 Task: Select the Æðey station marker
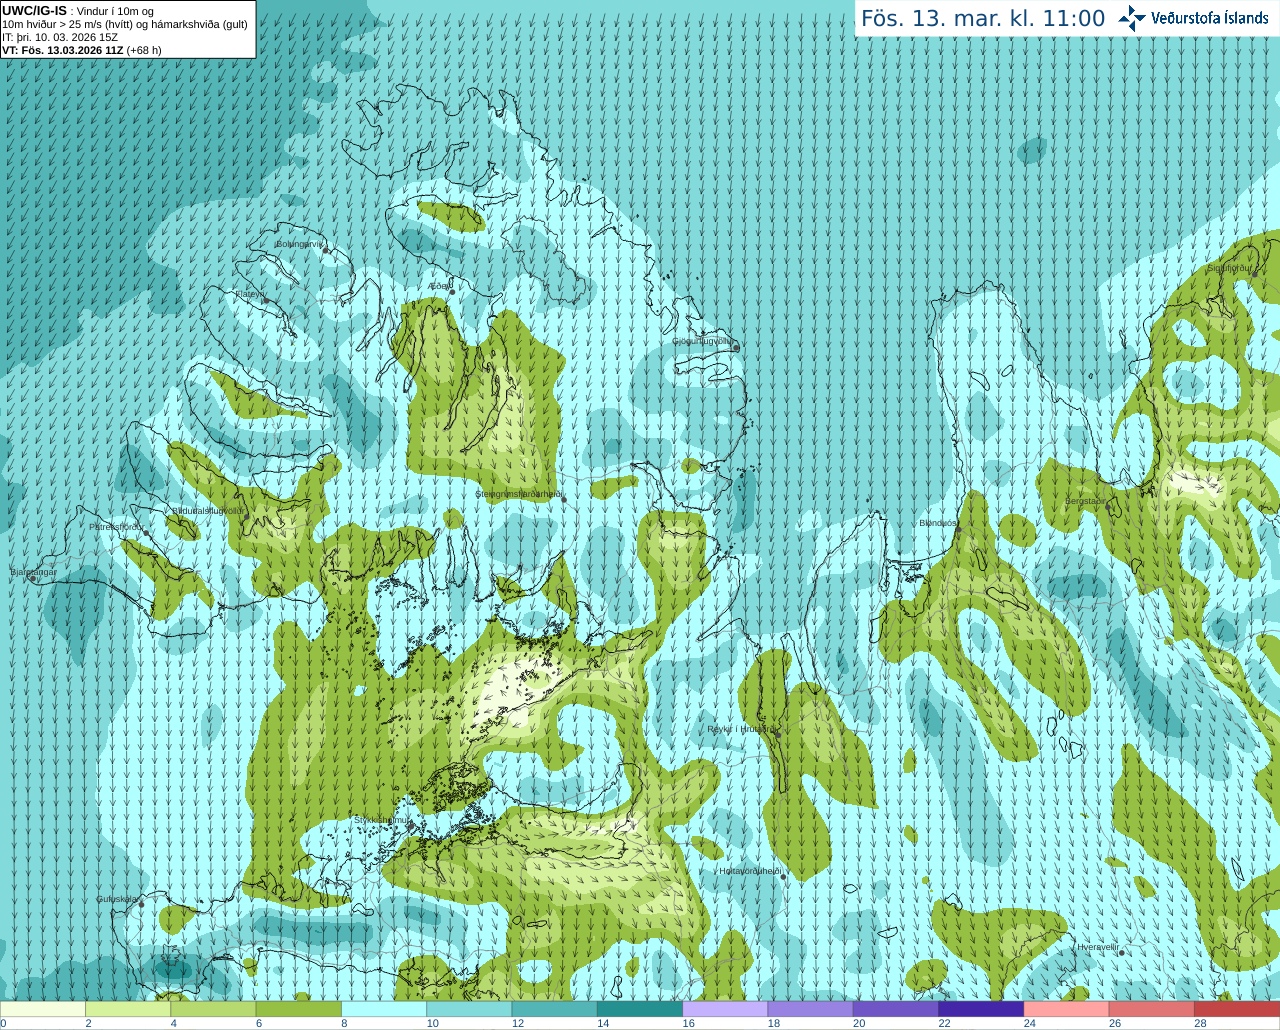(452, 292)
